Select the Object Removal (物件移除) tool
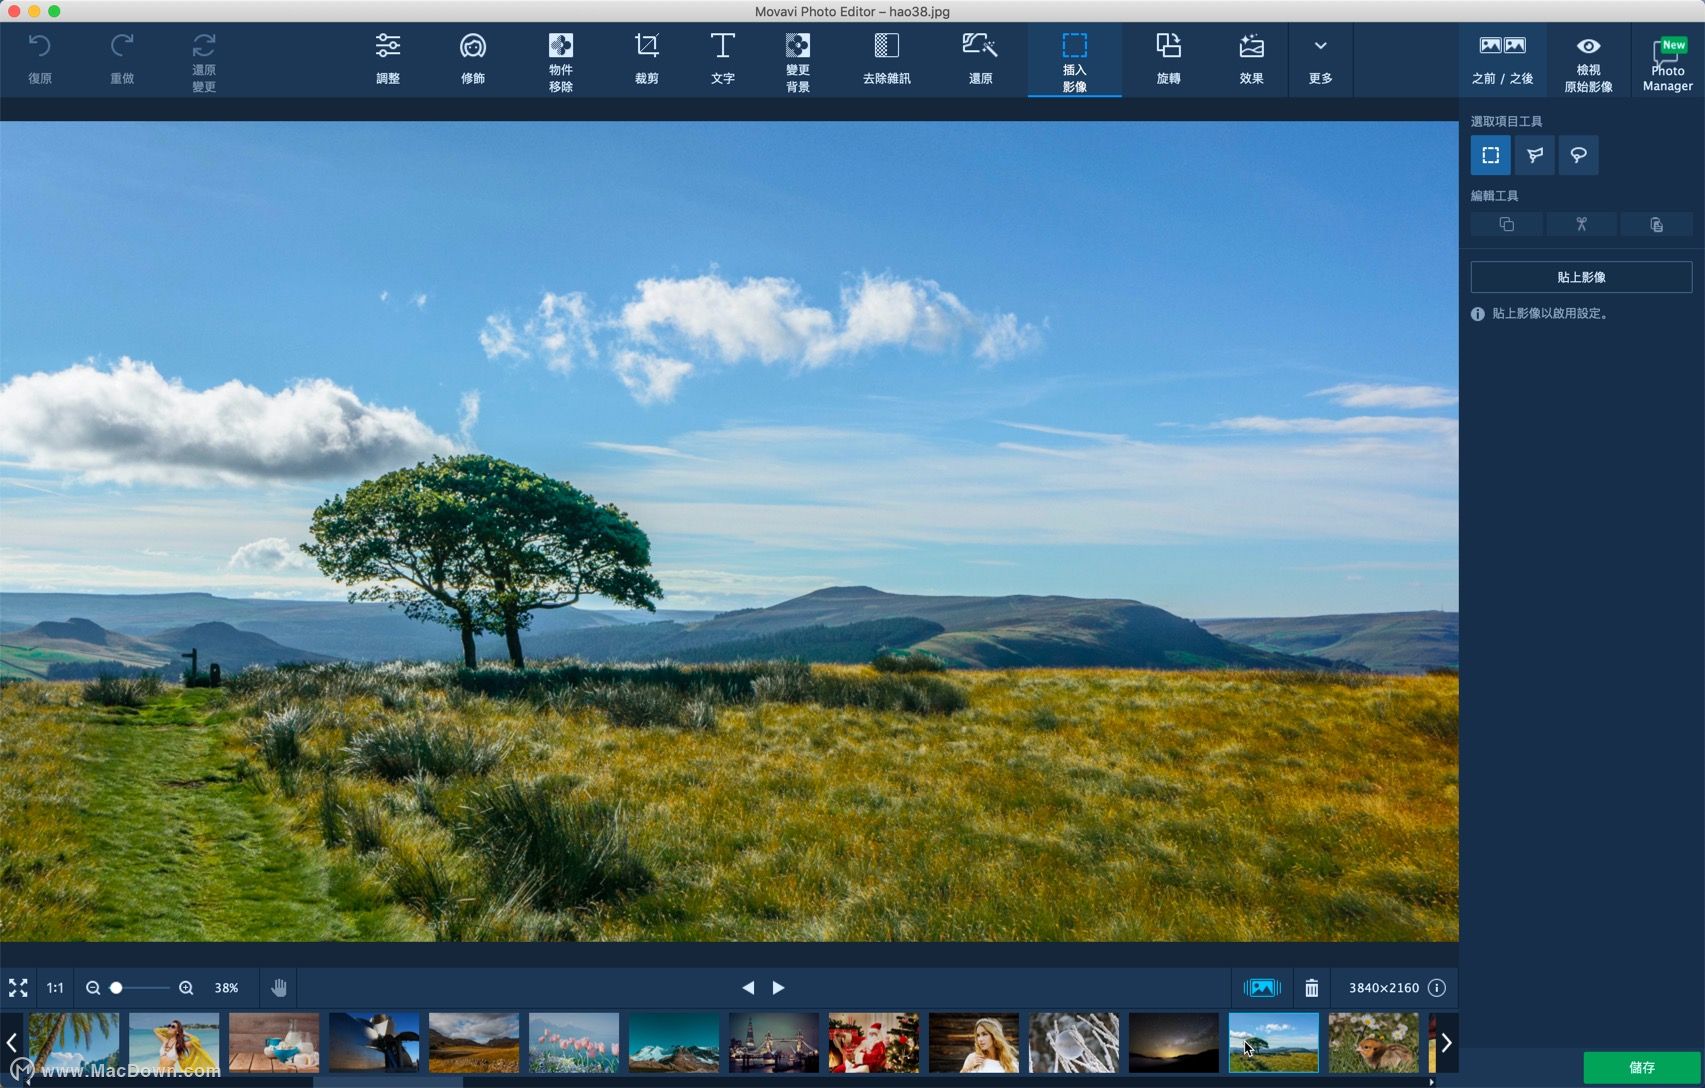 point(560,60)
